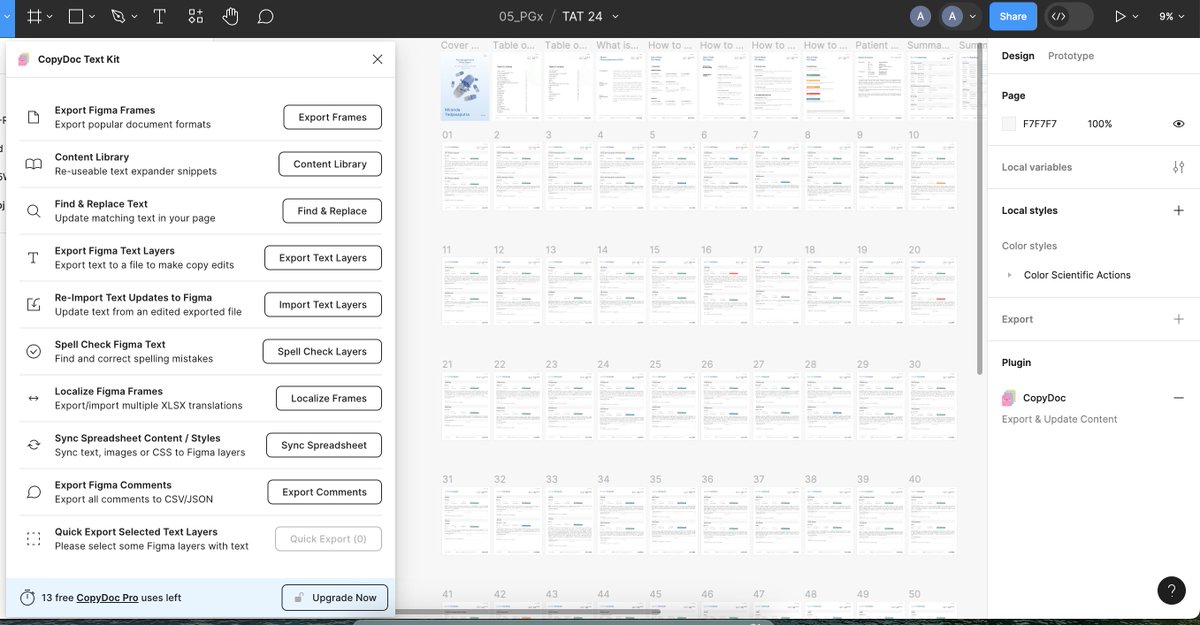Screen dimensions: 1200x625
Task: Toggle Dev Mode code switch
Action: click(x=1069, y=16)
